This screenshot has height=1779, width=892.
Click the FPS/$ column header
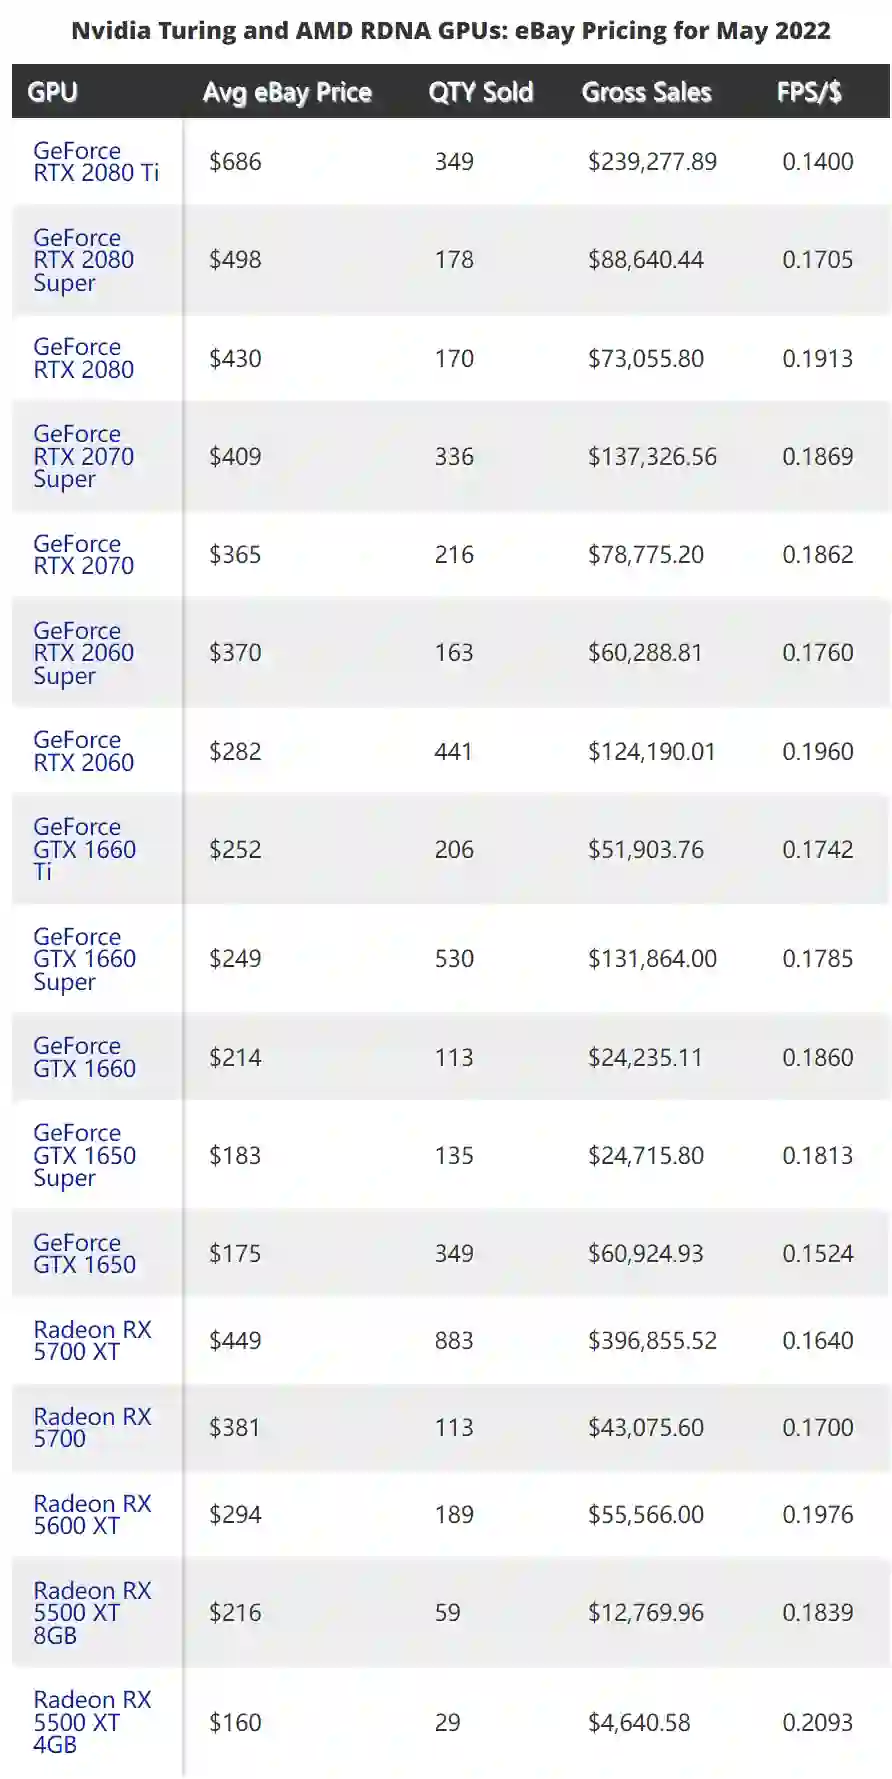tap(809, 92)
